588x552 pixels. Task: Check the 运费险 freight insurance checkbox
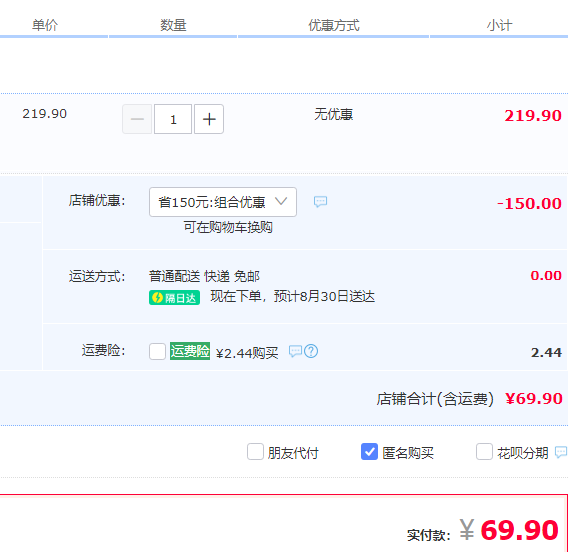(x=157, y=351)
